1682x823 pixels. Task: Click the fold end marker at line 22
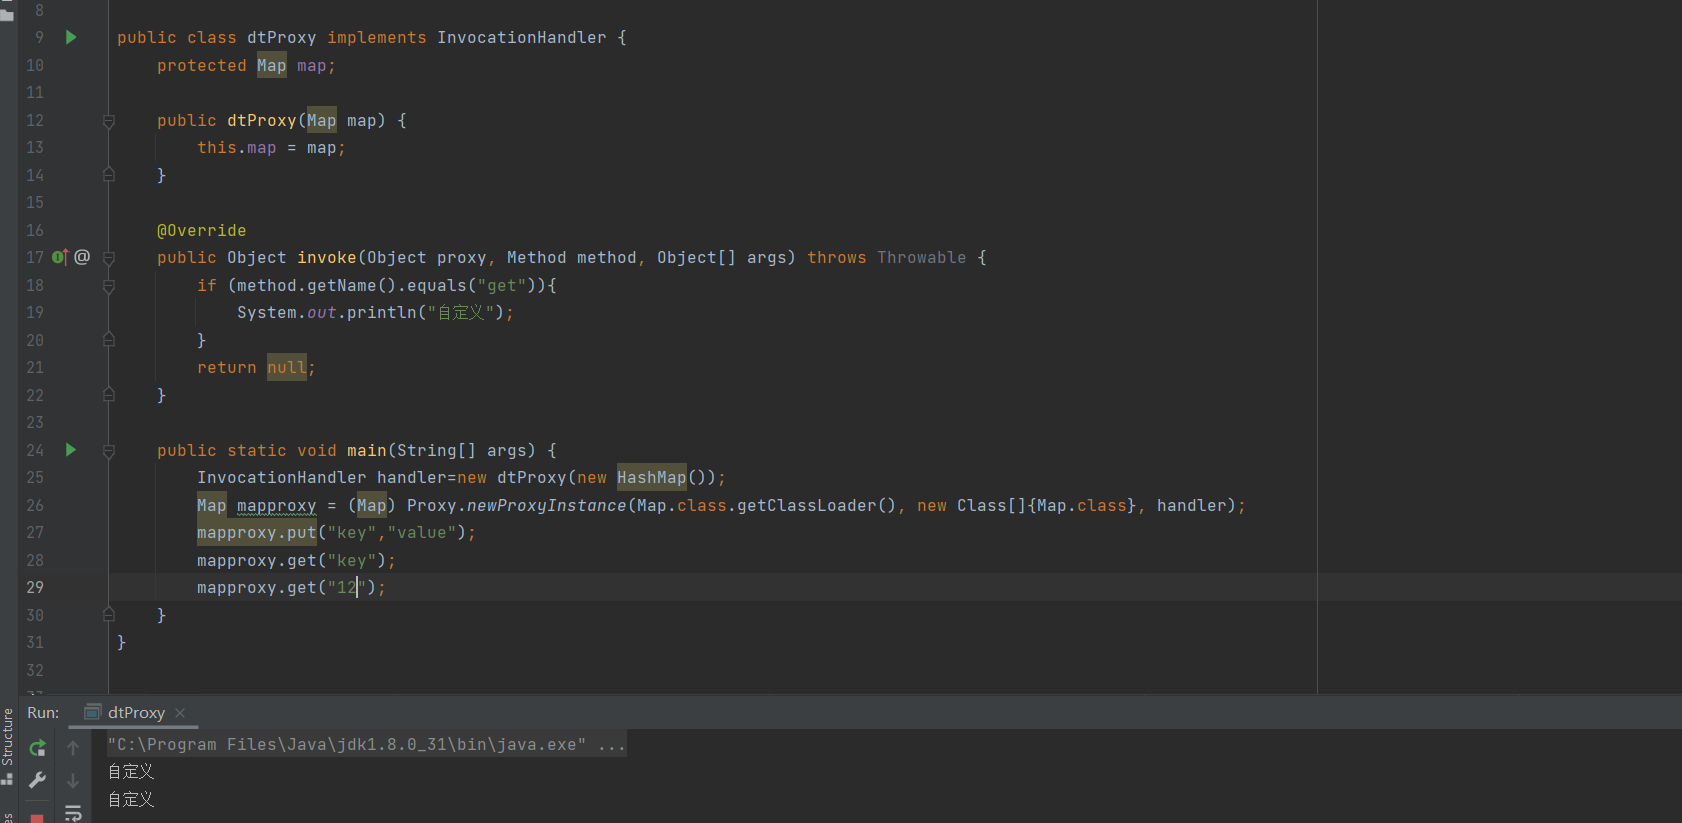coord(109,395)
